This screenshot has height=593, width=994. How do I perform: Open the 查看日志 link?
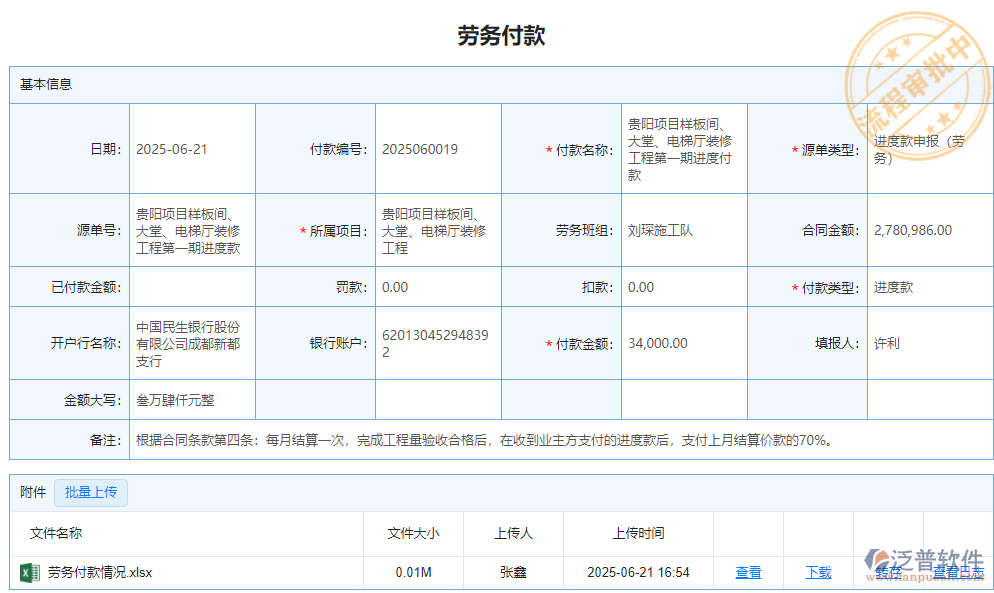point(957,572)
